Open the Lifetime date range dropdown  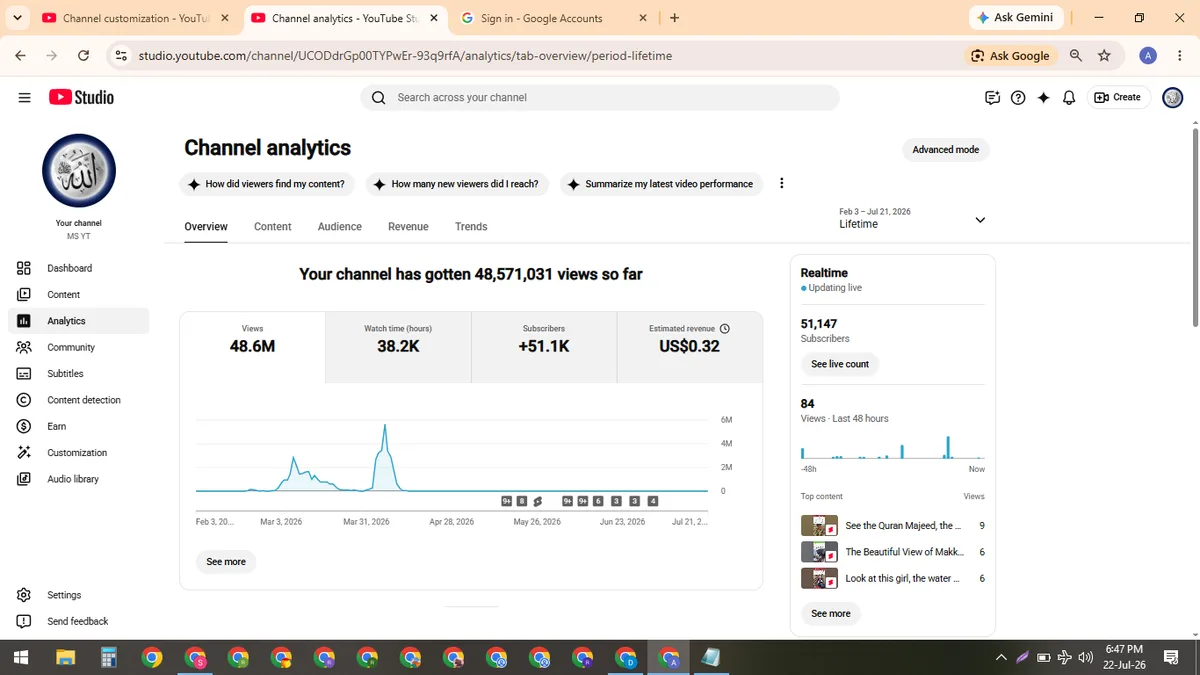912,219
